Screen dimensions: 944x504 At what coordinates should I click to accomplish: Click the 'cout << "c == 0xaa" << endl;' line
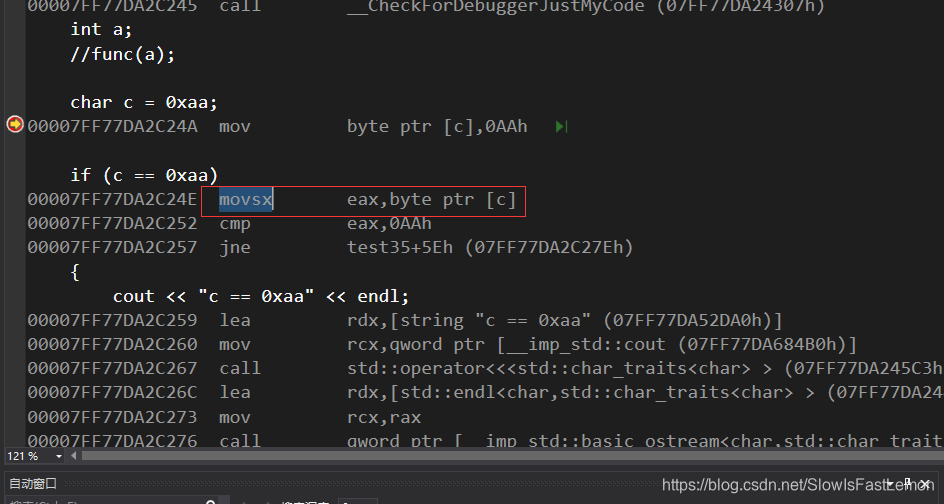click(261, 296)
